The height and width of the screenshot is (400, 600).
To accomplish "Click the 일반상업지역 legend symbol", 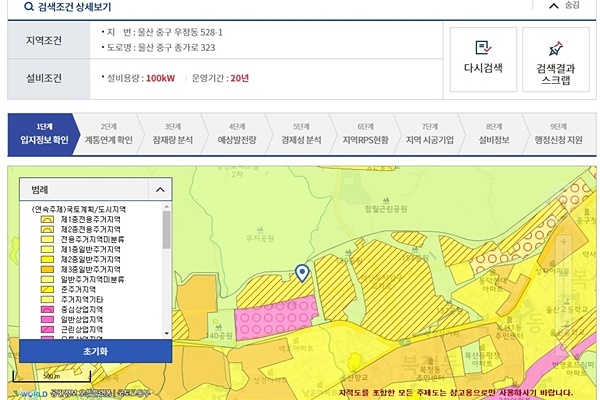I will click(x=47, y=319).
